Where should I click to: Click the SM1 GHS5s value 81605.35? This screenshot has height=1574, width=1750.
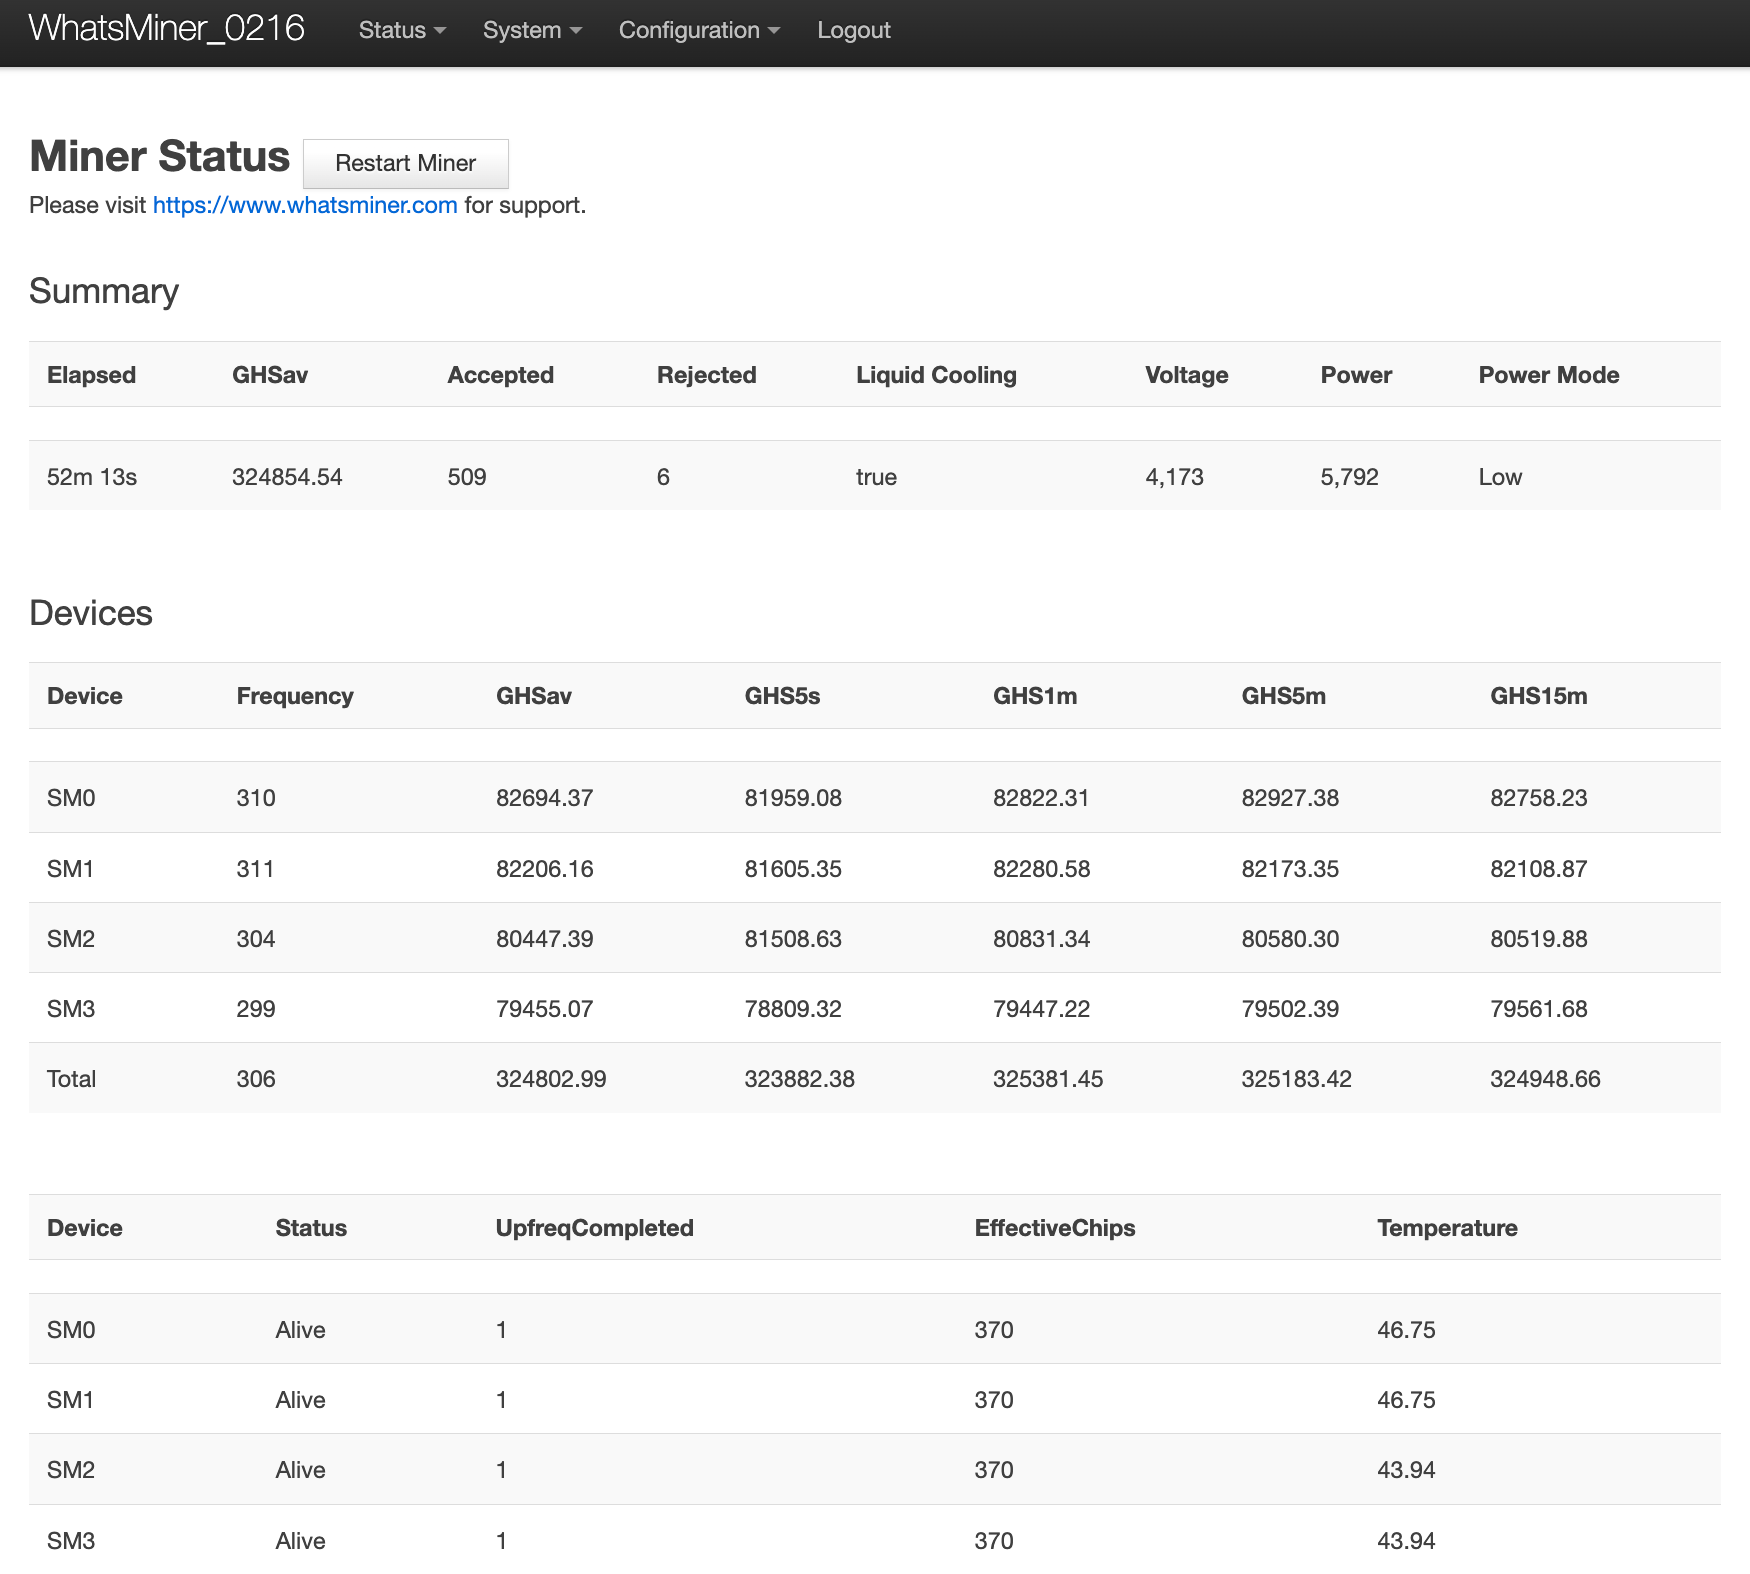(x=793, y=869)
